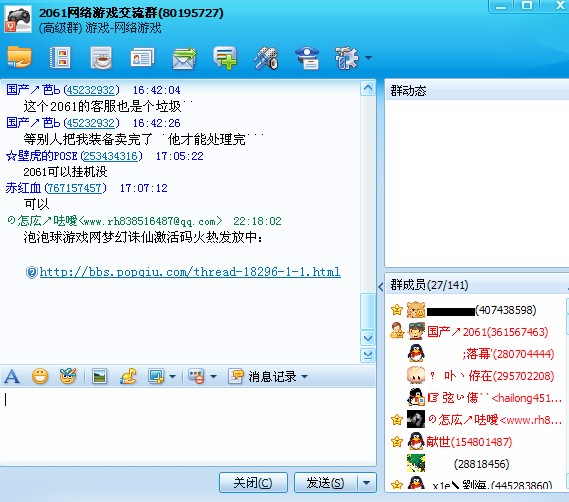Click the QQ number 253434316 link

tap(111, 156)
